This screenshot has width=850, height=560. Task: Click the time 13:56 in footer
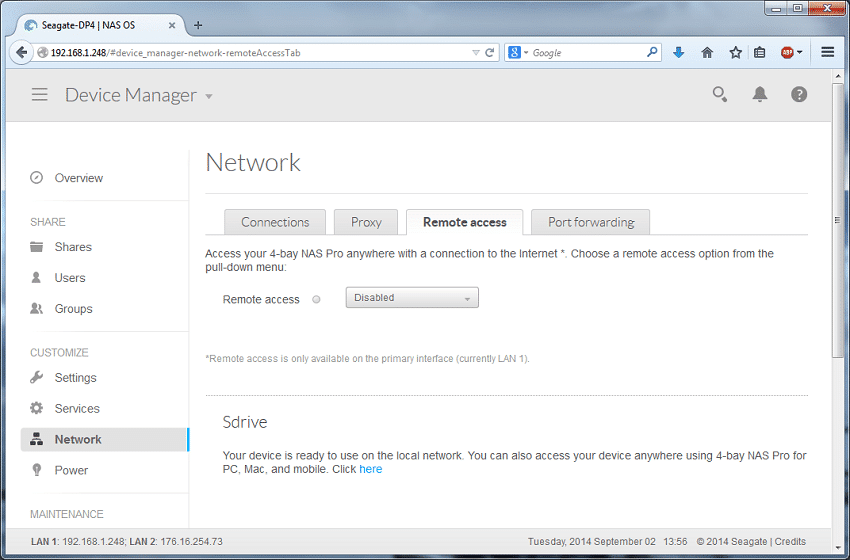pos(675,542)
